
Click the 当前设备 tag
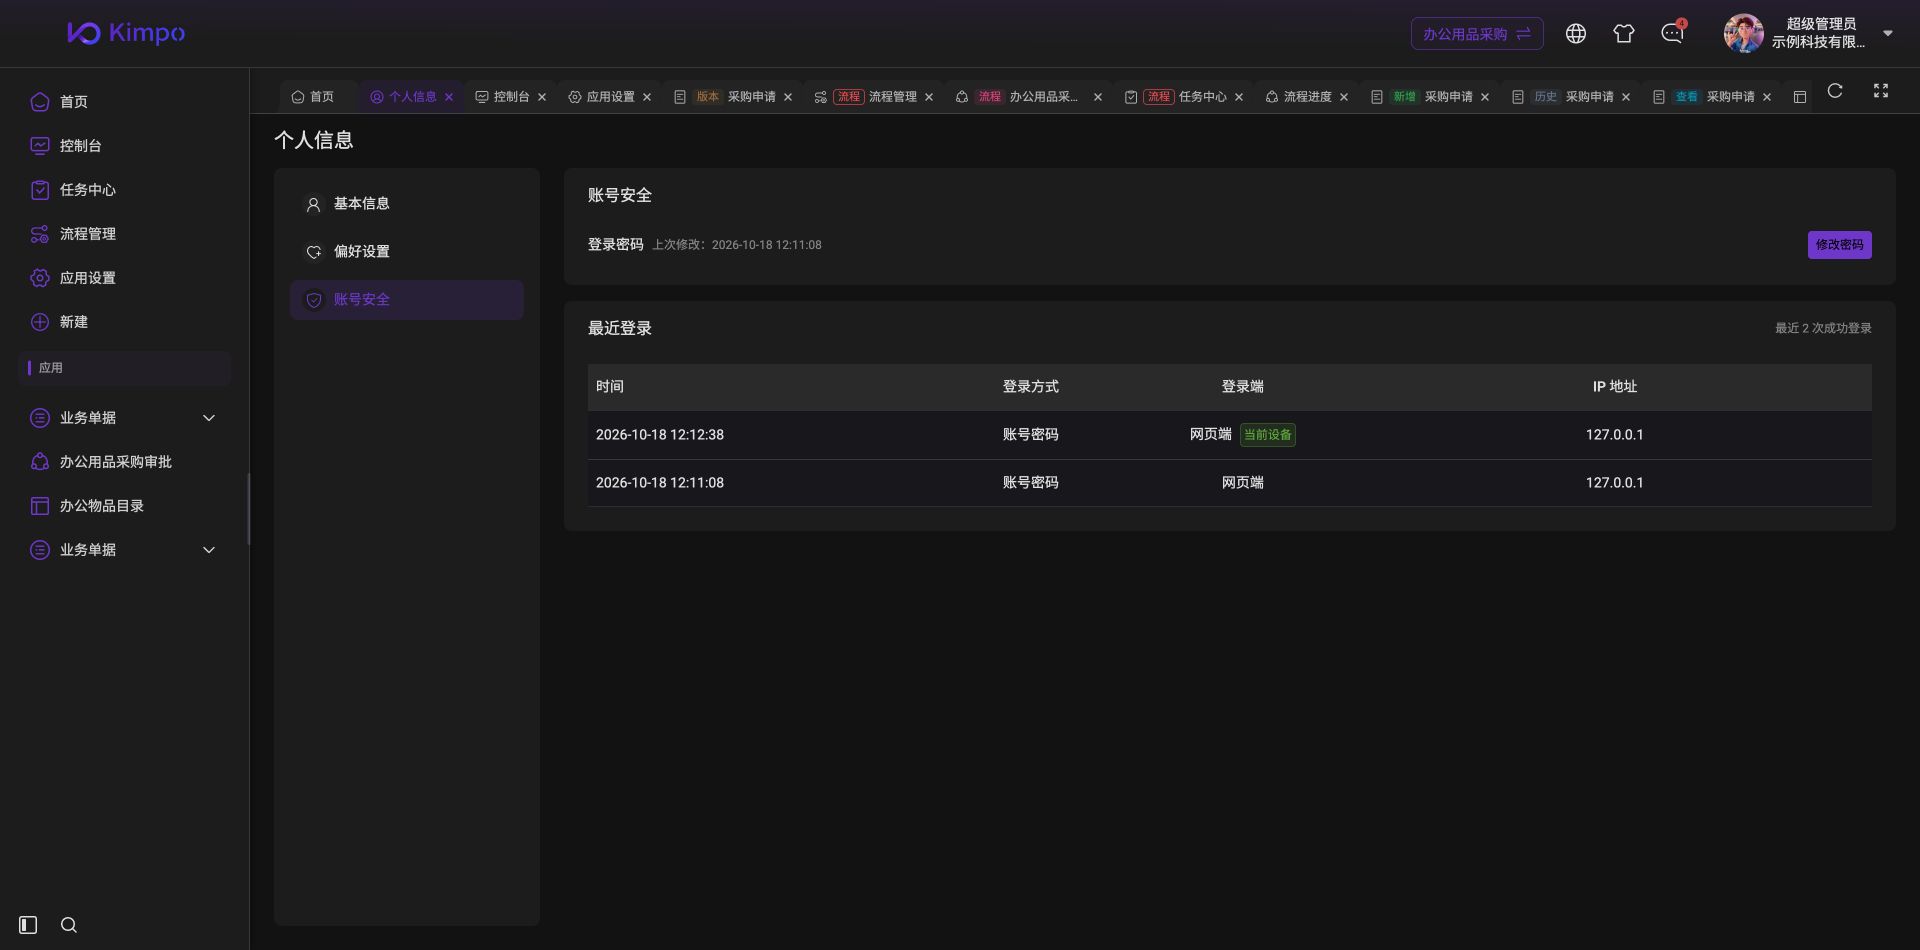[1268, 435]
